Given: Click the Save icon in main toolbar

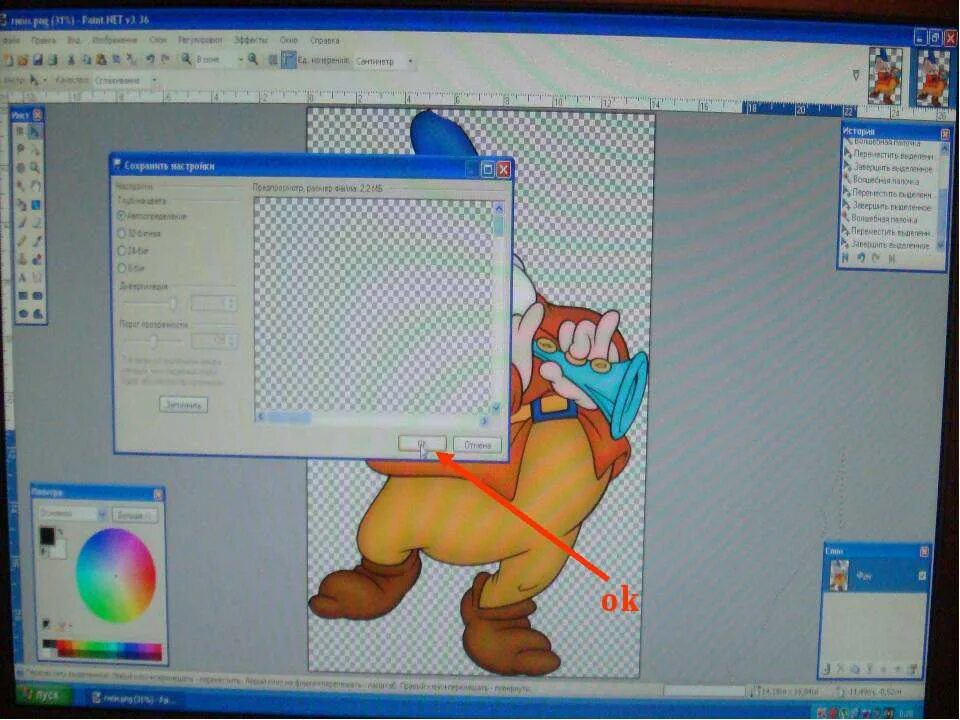Looking at the screenshot, I should (x=37, y=60).
